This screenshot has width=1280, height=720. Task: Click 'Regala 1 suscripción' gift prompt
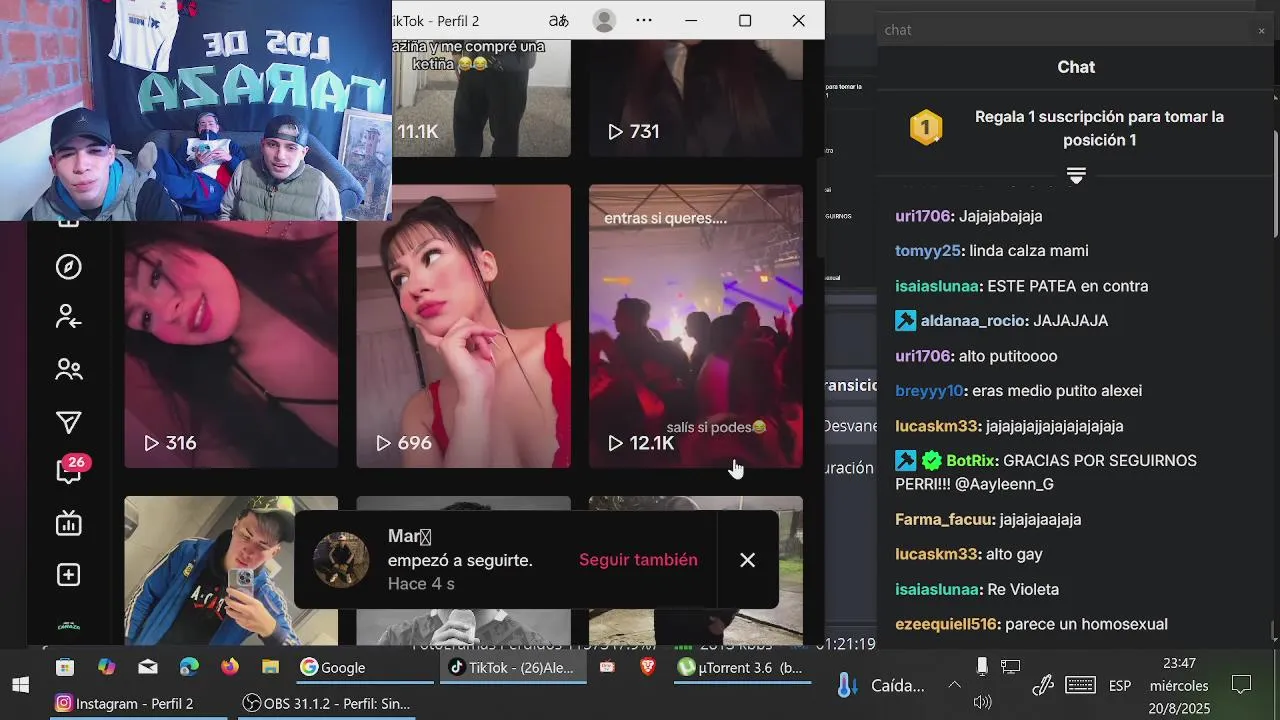pyautogui.click(x=1099, y=128)
